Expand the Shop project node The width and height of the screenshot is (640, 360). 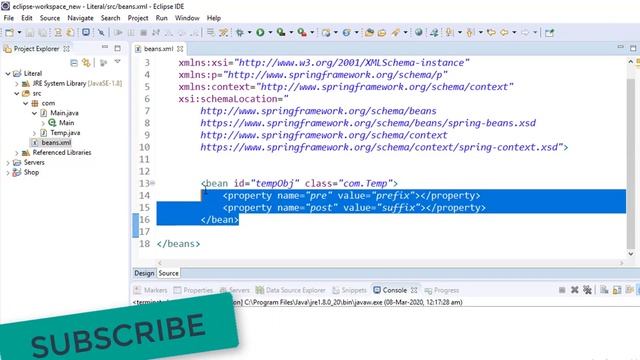coord(8,173)
